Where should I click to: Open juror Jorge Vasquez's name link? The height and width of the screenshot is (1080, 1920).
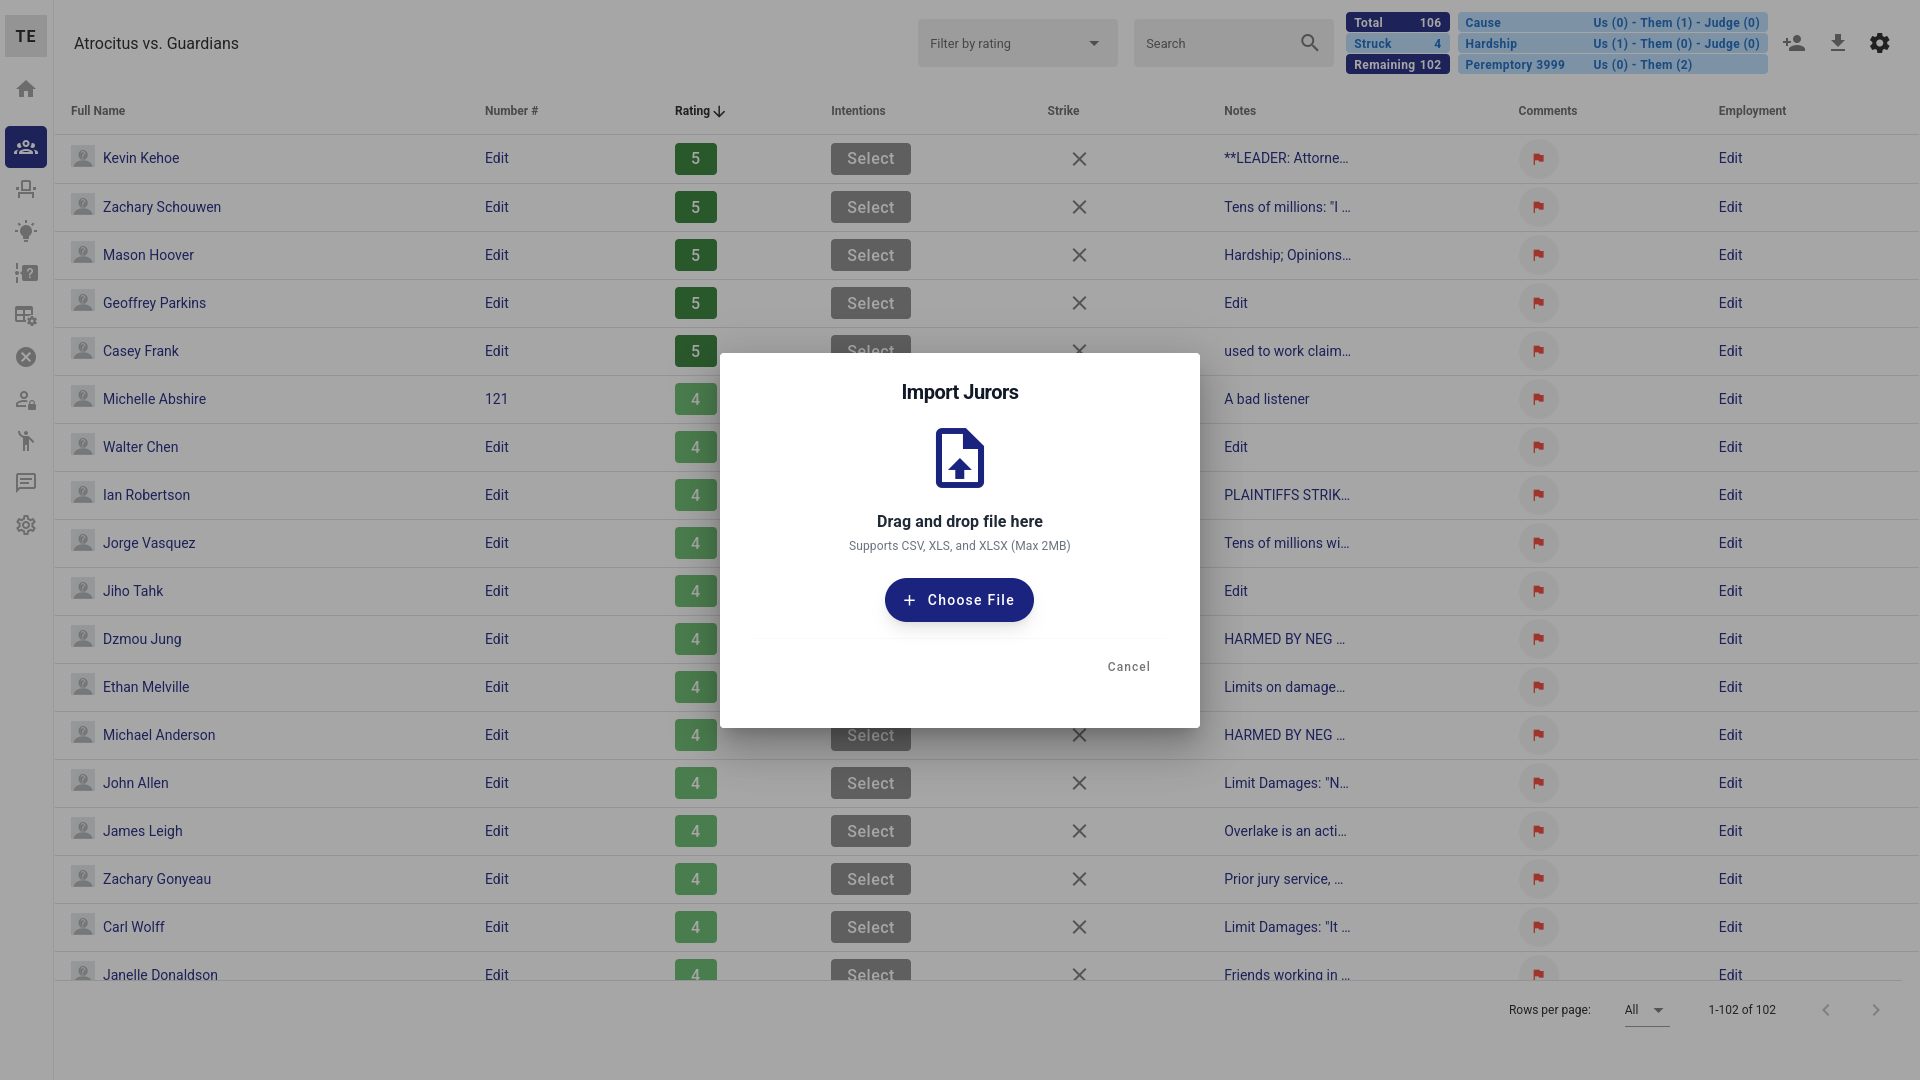pyautogui.click(x=149, y=543)
